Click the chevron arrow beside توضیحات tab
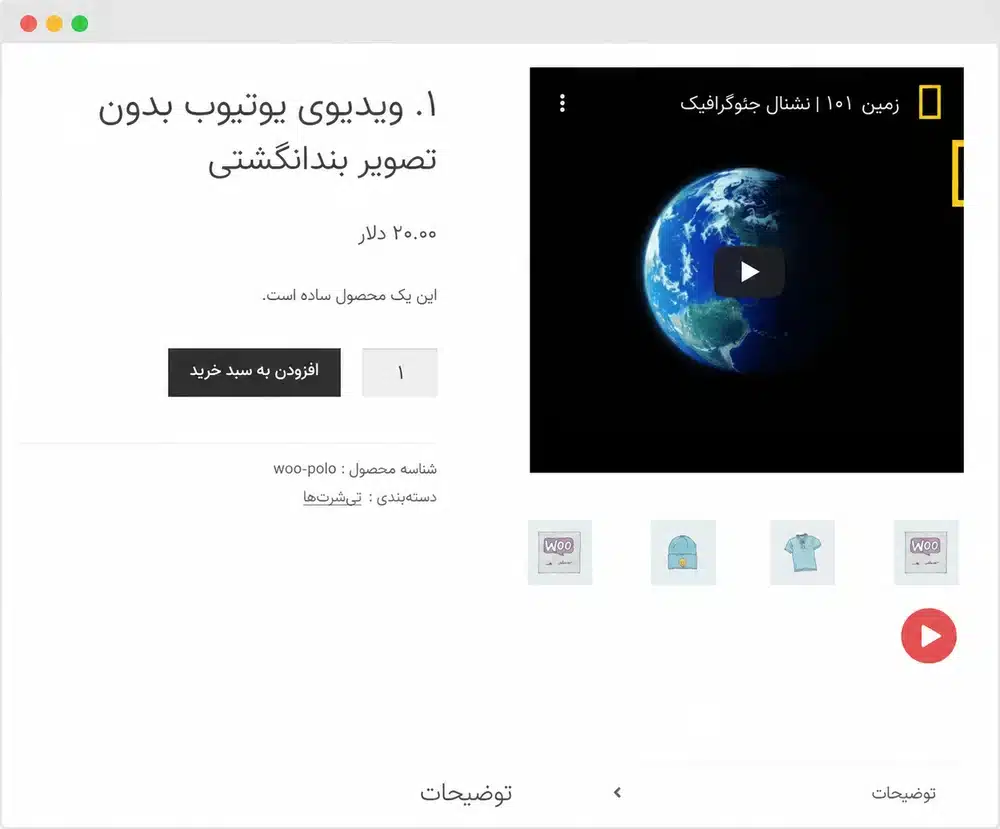This screenshot has width=1000, height=829. click(x=617, y=793)
